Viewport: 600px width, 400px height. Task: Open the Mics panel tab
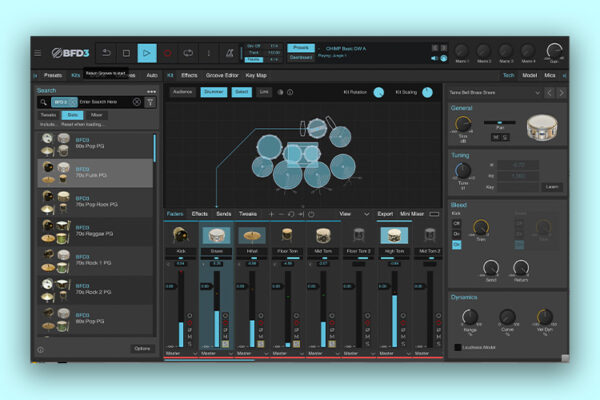[x=550, y=75]
